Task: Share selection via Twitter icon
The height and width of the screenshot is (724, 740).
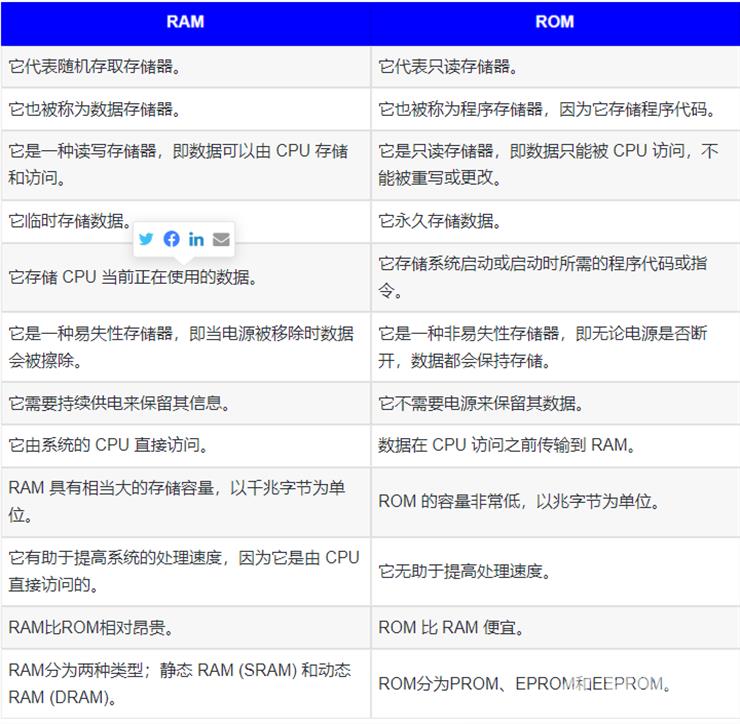Action: tap(146, 239)
